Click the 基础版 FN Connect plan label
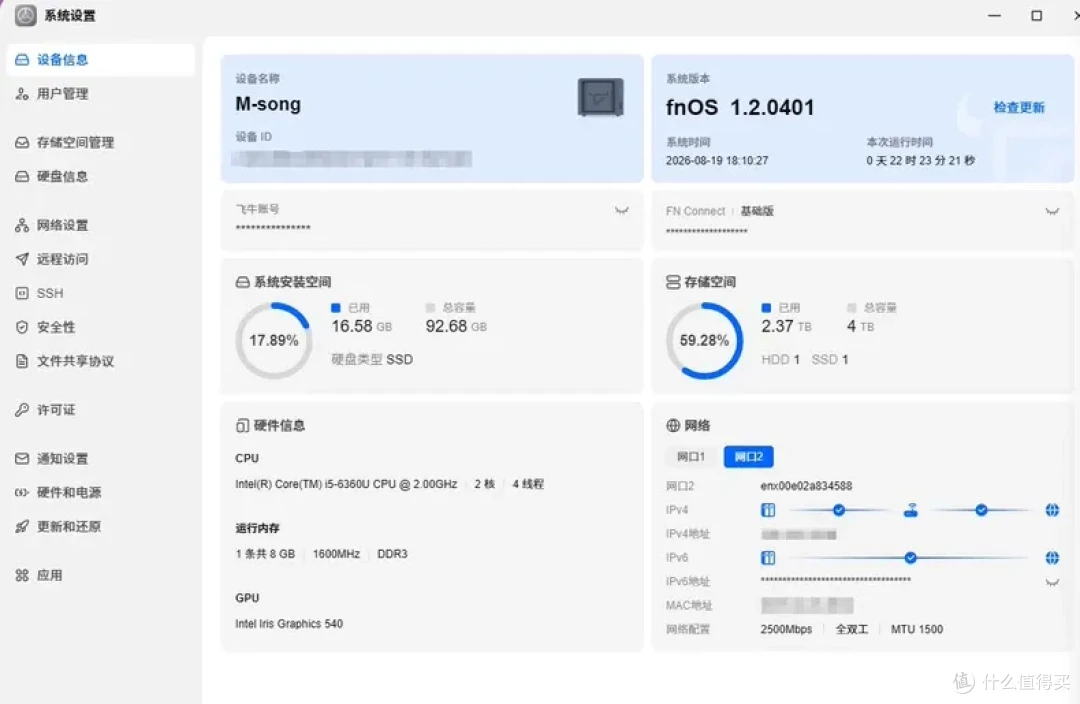Screen dimensions: 1080x704 click(757, 211)
